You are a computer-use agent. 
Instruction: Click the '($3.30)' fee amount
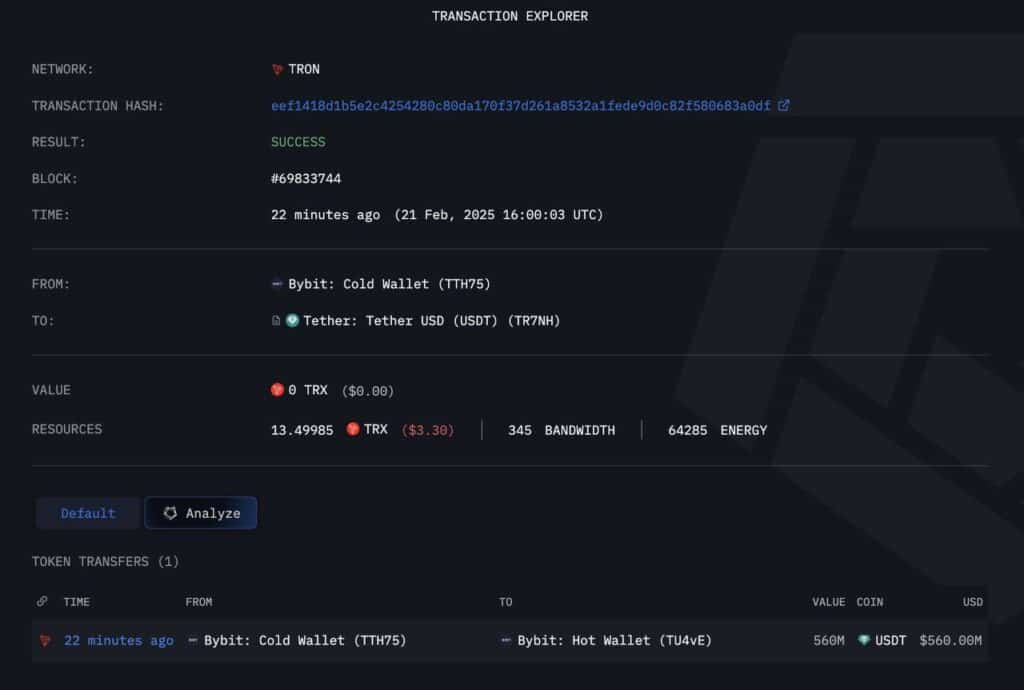point(428,430)
